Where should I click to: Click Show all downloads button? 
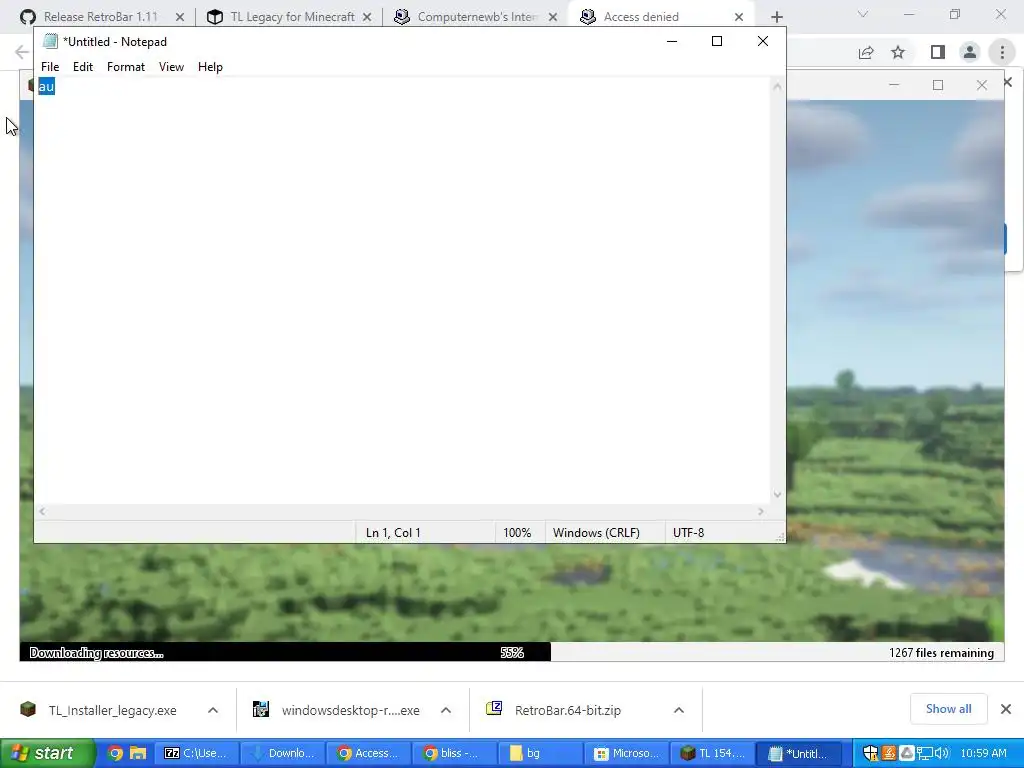[948, 709]
